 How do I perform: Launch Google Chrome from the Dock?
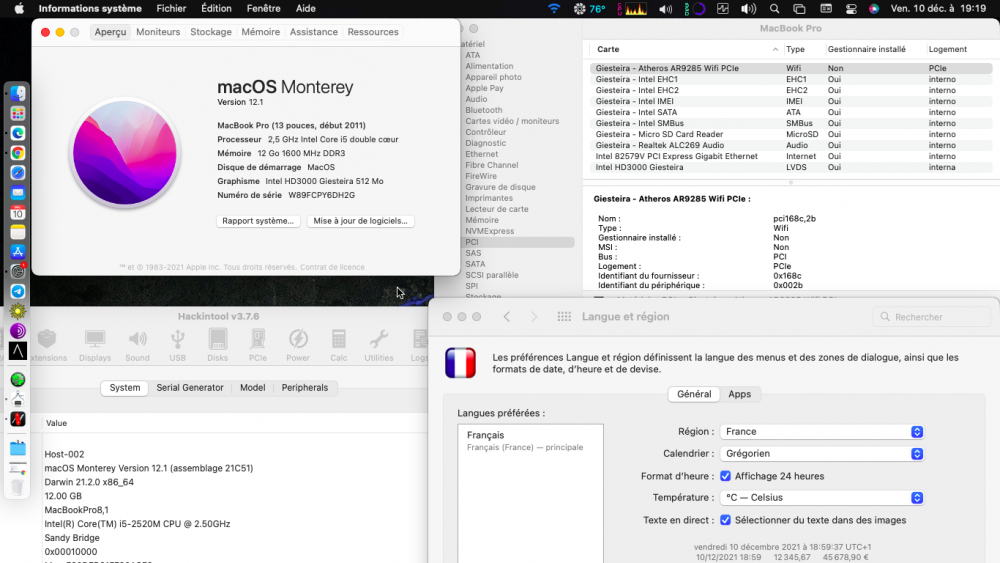pos(18,152)
